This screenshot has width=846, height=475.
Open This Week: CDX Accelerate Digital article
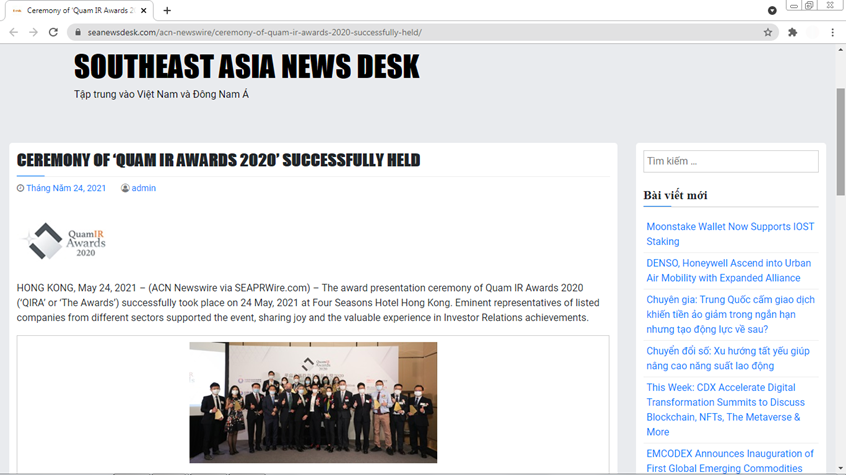pyautogui.click(x=726, y=410)
